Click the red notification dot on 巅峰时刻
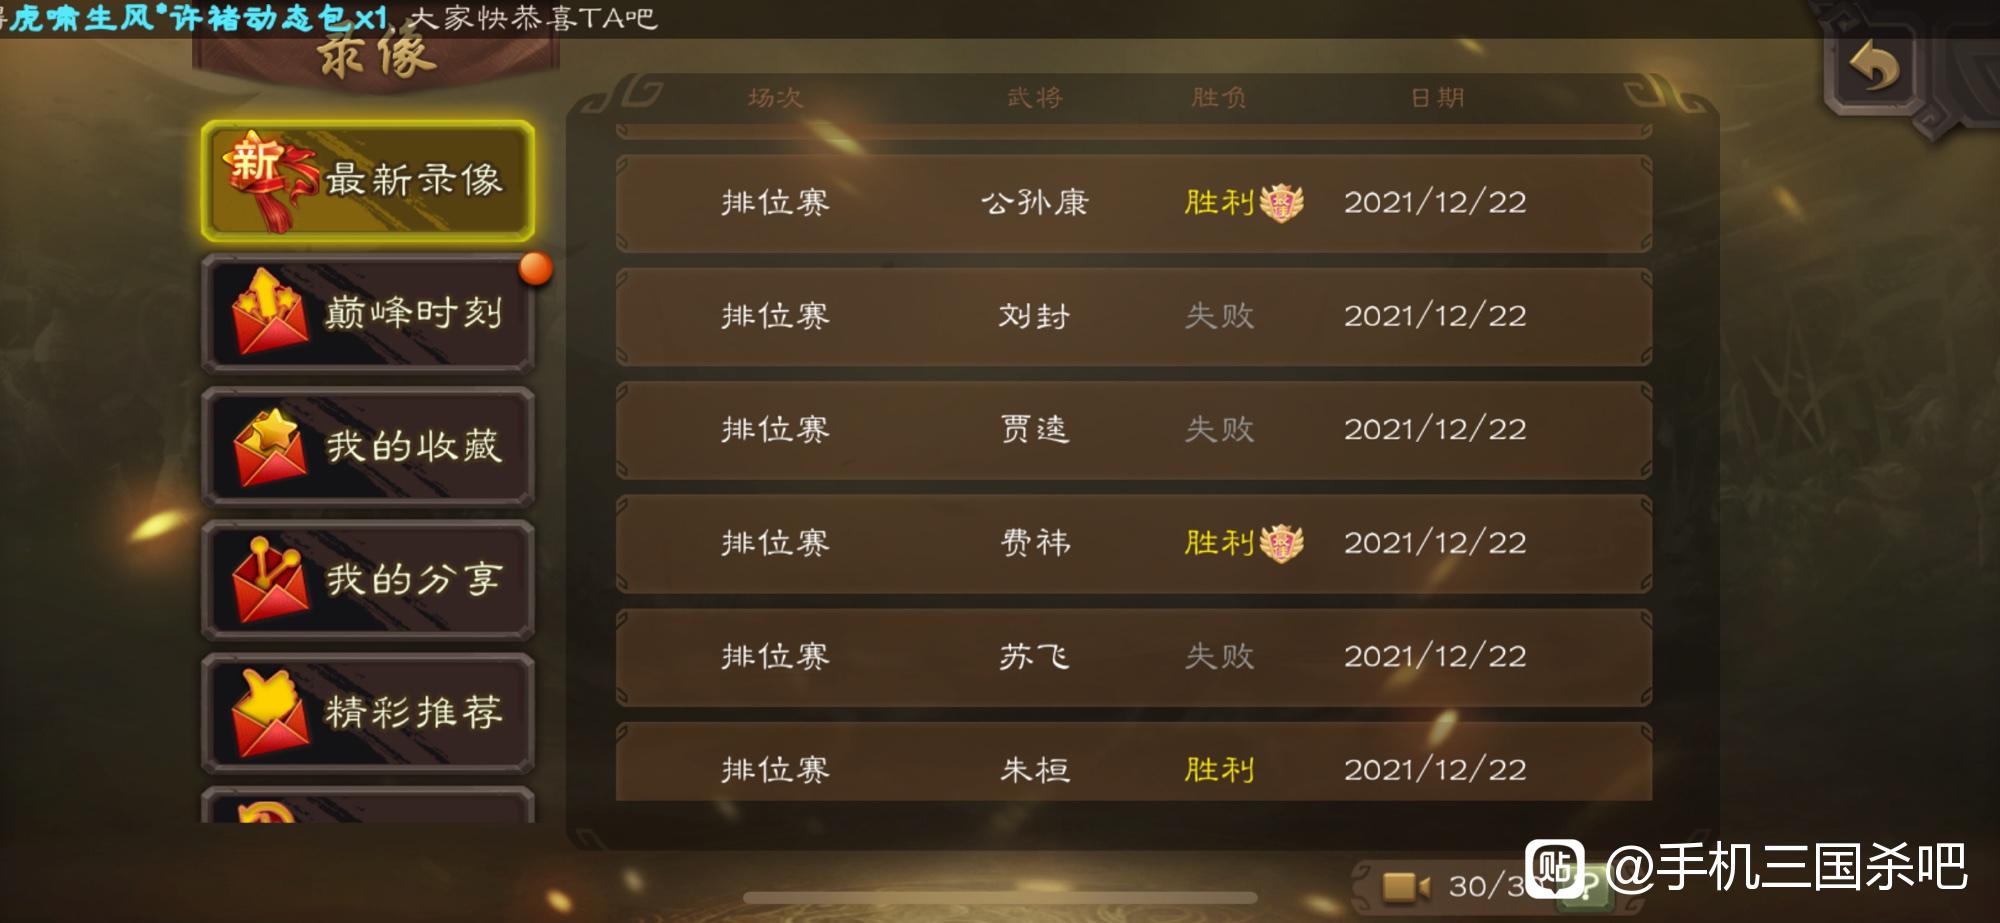 click(x=535, y=268)
